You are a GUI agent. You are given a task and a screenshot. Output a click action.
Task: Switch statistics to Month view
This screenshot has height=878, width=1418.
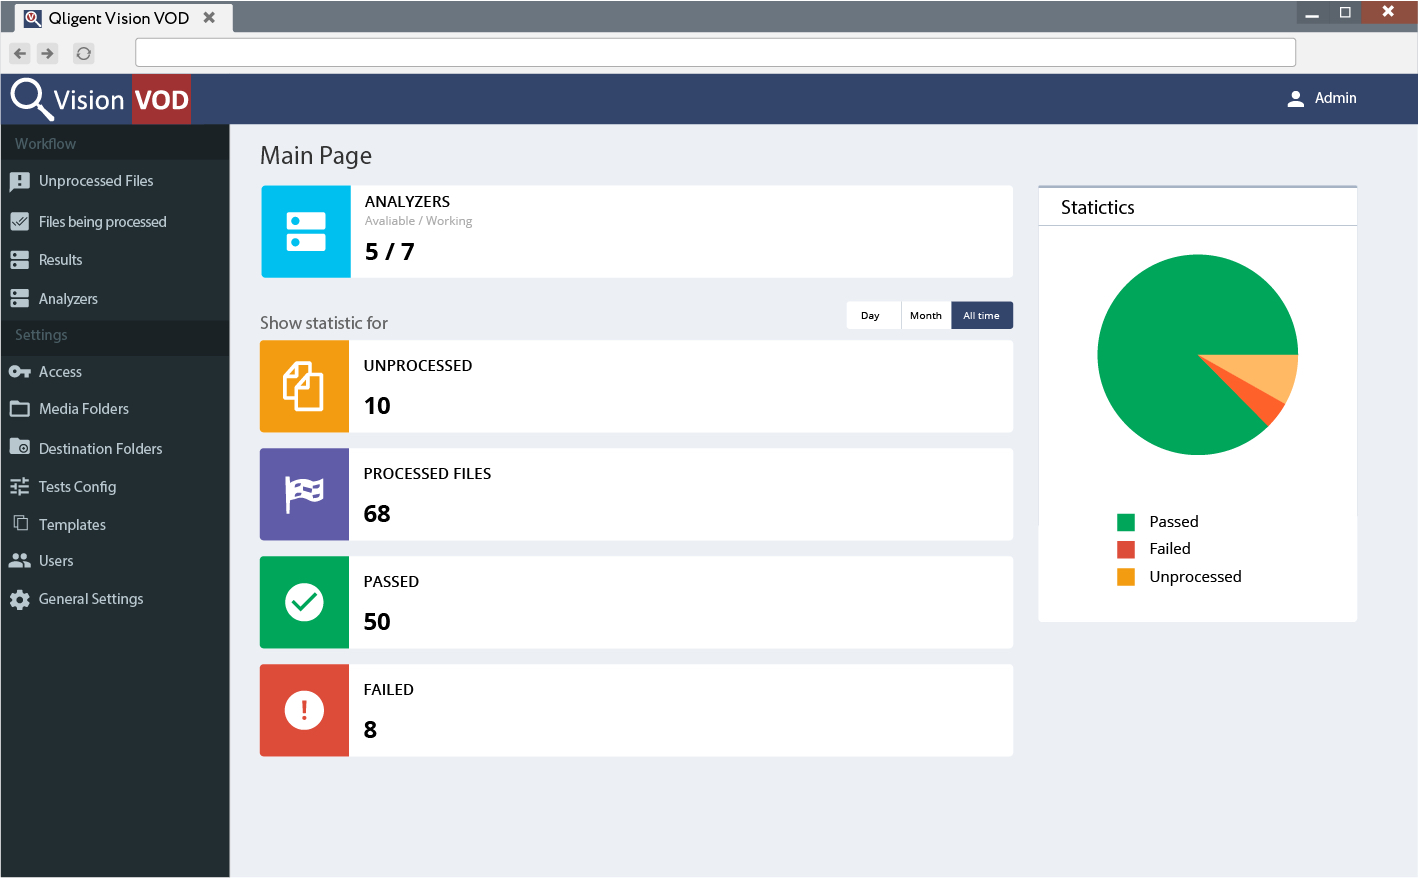point(926,315)
